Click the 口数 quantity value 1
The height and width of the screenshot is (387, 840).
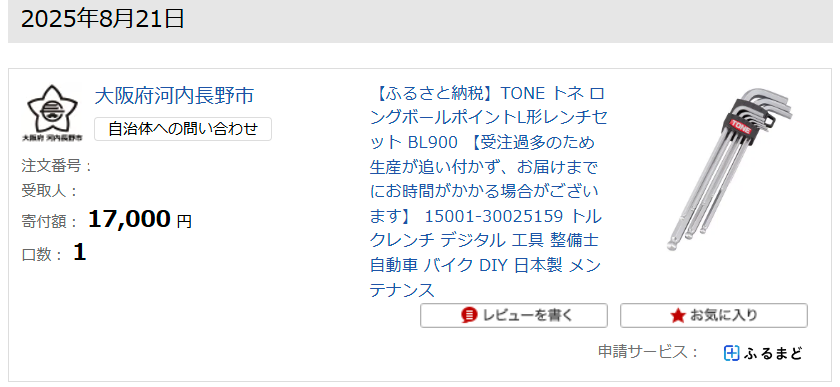click(x=79, y=253)
